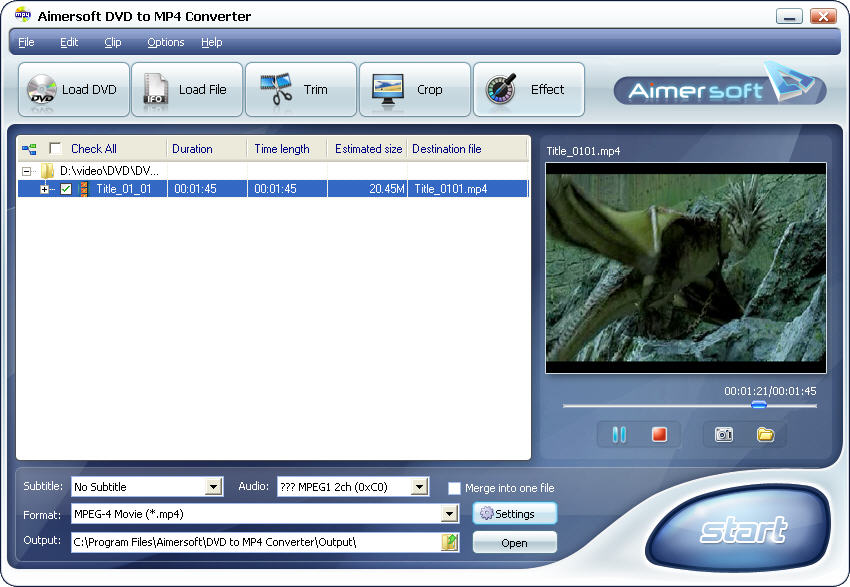Uncheck the Title_01_01 checkbox

tap(66, 189)
